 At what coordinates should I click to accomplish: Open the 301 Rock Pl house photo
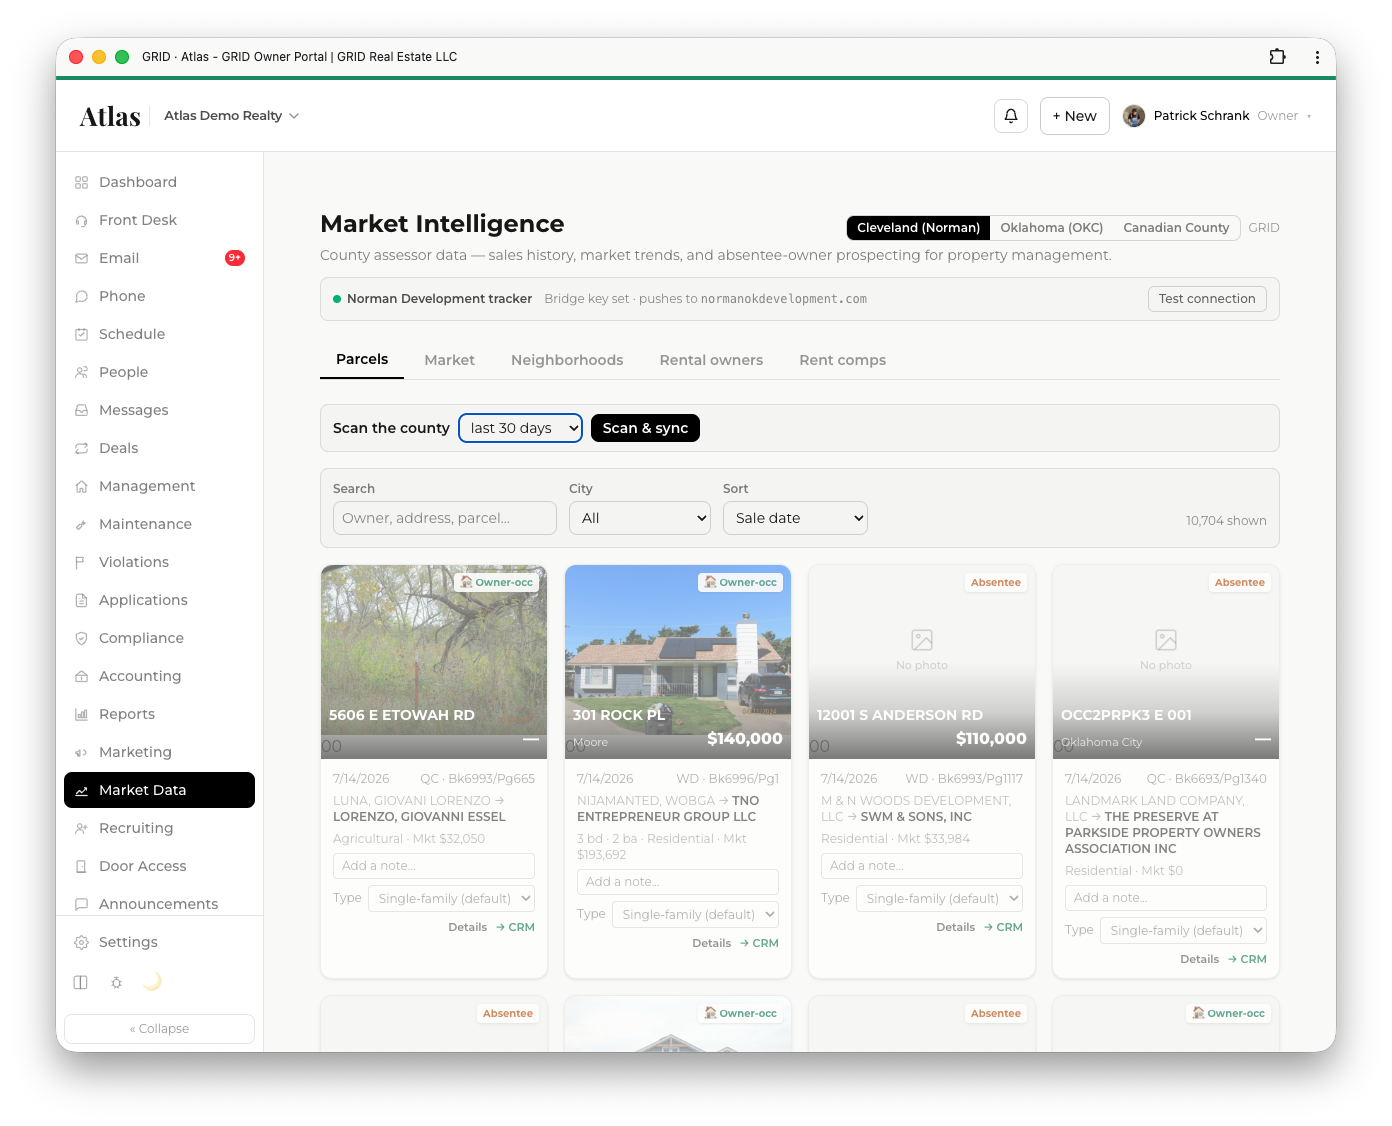678,662
